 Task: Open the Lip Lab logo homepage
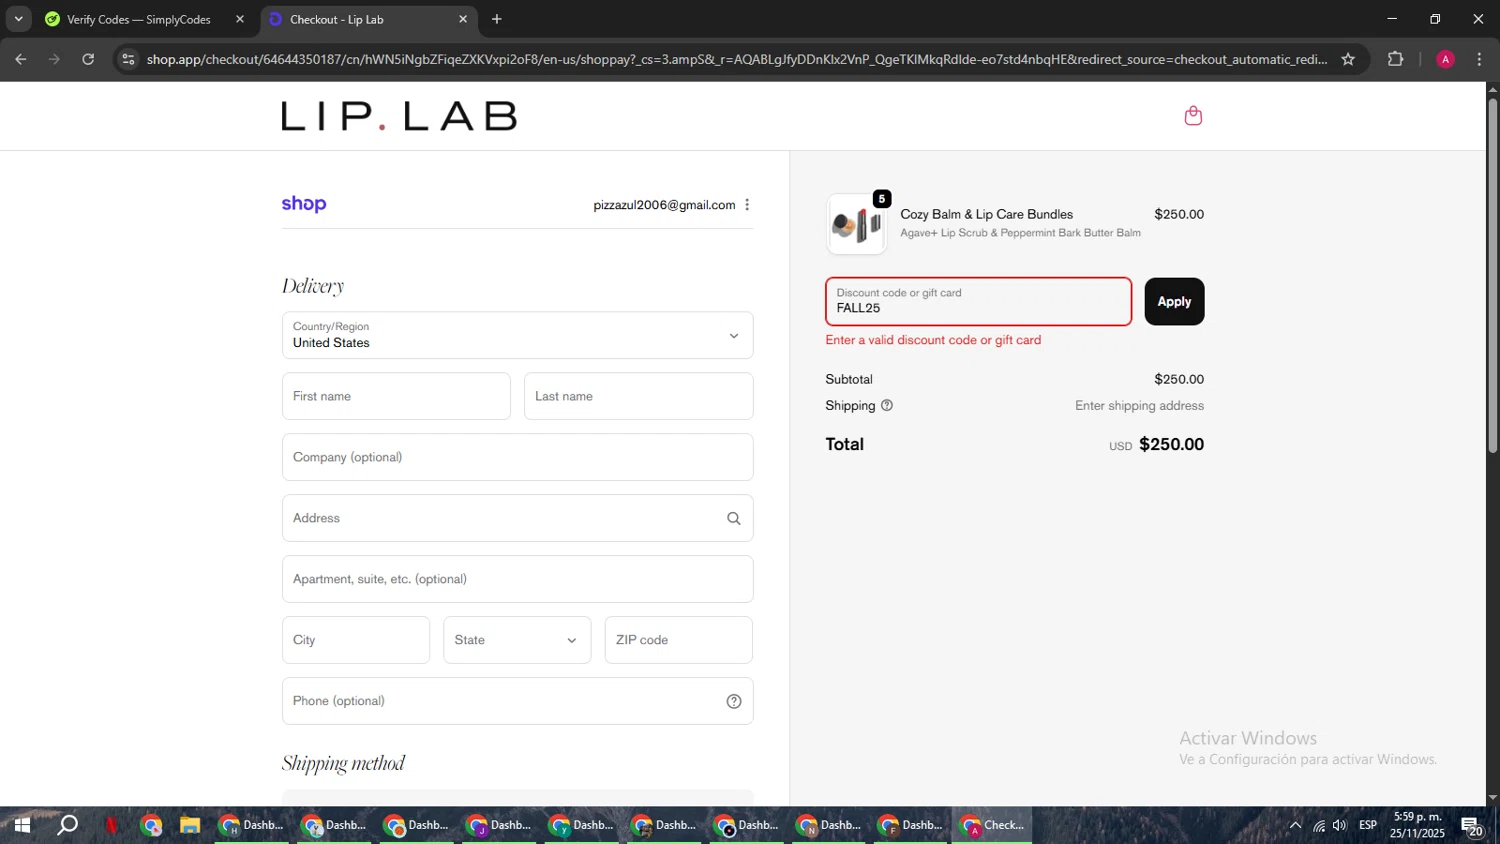coord(399,116)
